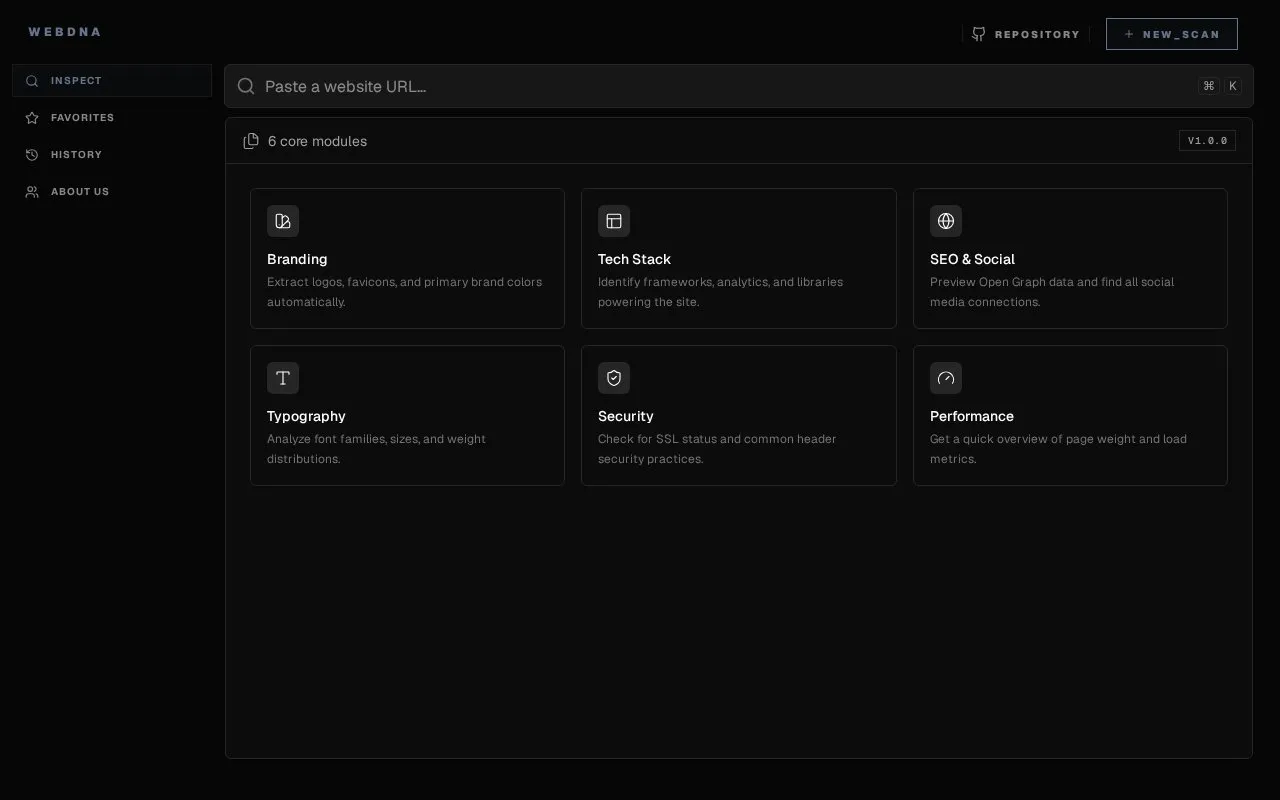Image resolution: width=1280 pixels, height=800 pixels.
Task: Click the About Us people icon
Action: point(32,192)
